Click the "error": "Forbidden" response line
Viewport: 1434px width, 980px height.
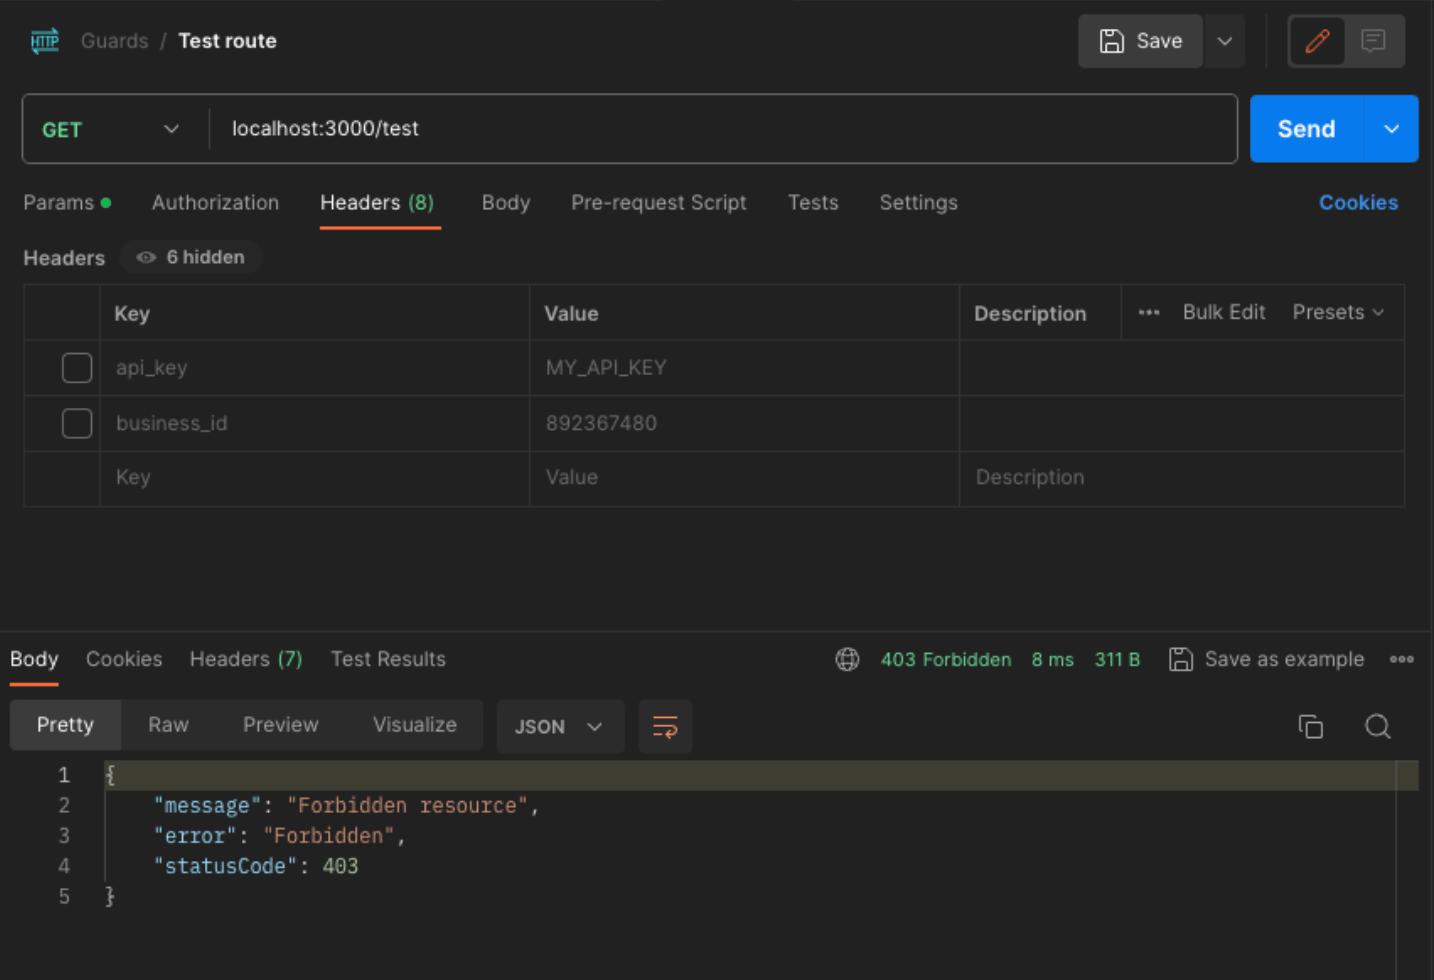coord(279,835)
